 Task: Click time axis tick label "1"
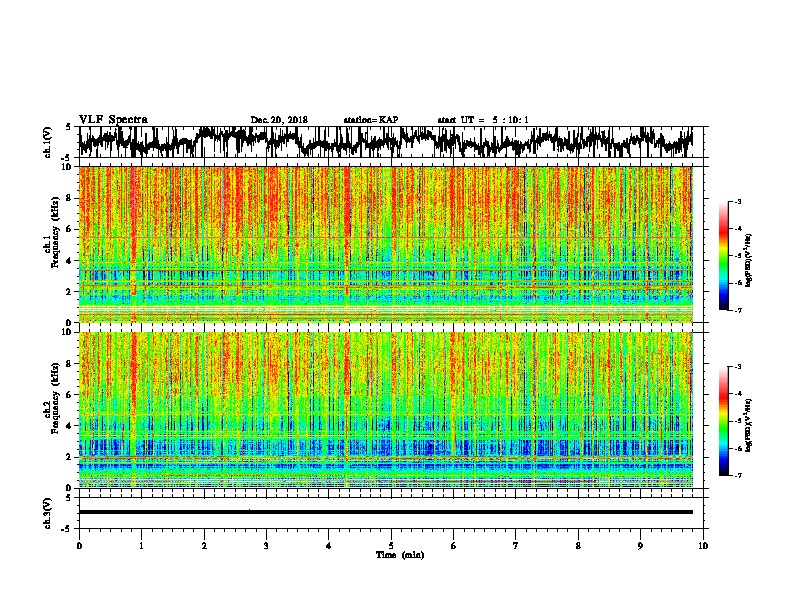(x=141, y=546)
